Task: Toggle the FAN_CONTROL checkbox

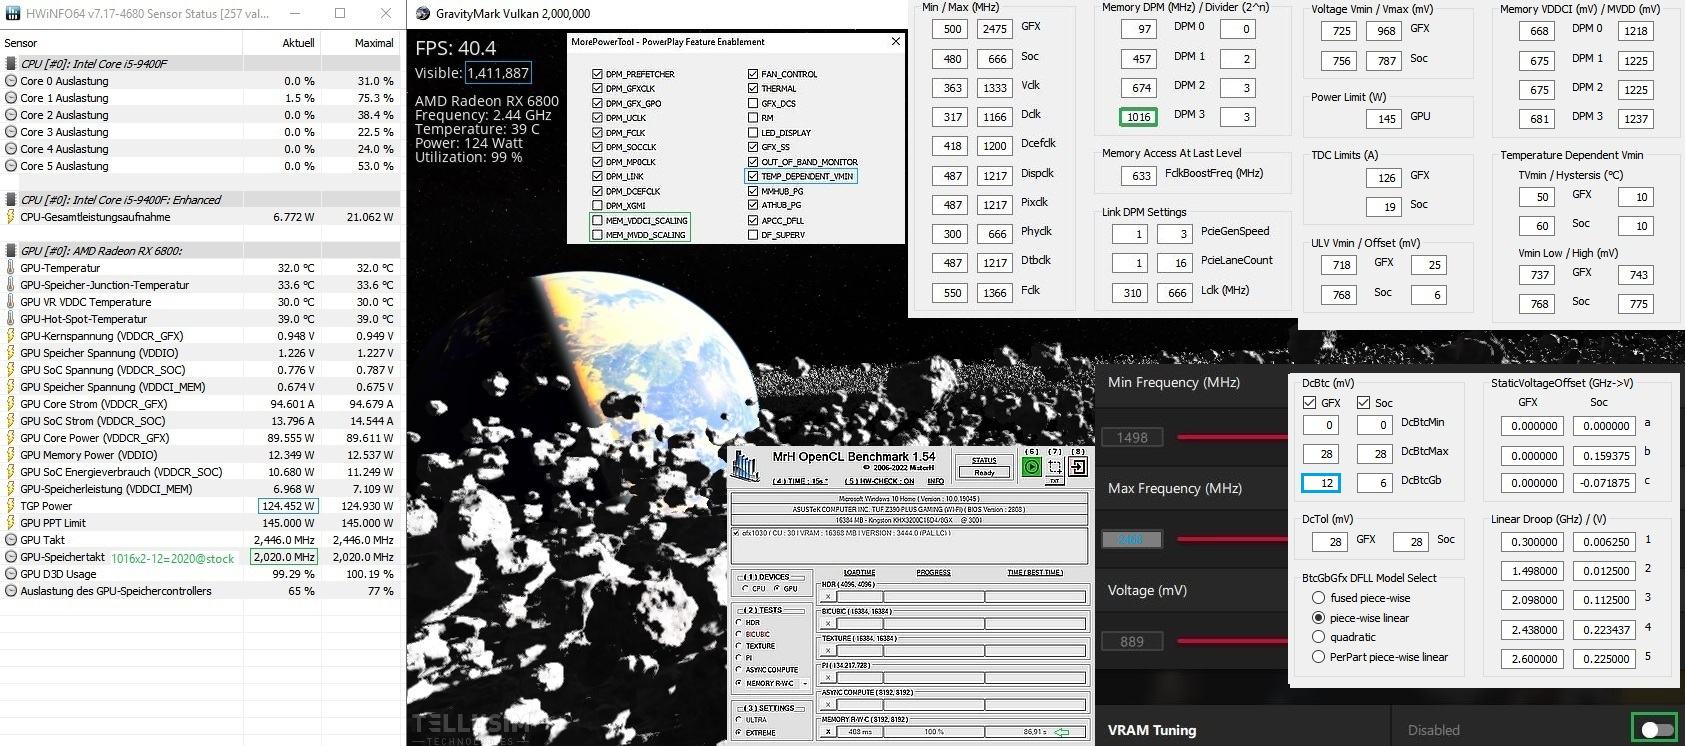Action: coord(753,74)
